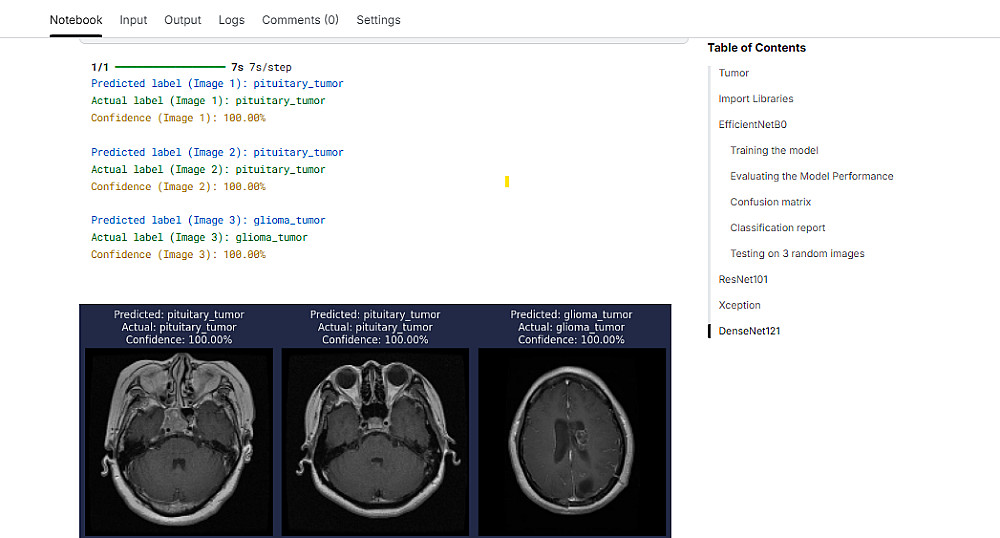Navigate to the Xception section

[x=739, y=305]
